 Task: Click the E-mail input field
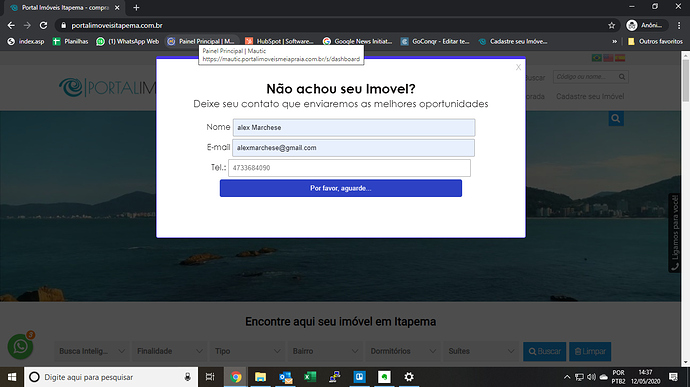click(x=353, y=148)
